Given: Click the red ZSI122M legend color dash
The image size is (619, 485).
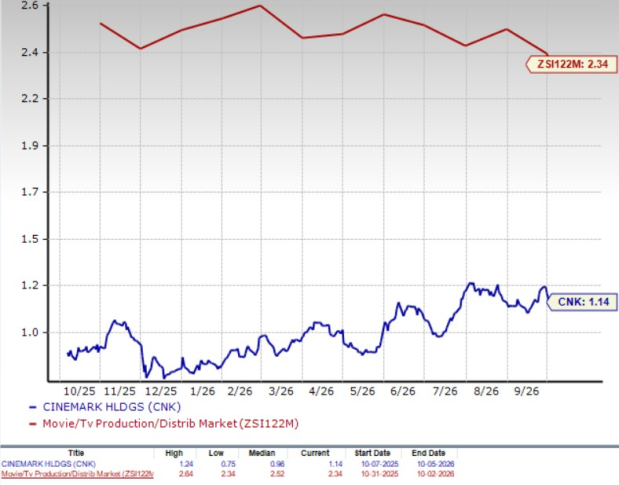Looking at the screenshot, I should click(33, 424).
